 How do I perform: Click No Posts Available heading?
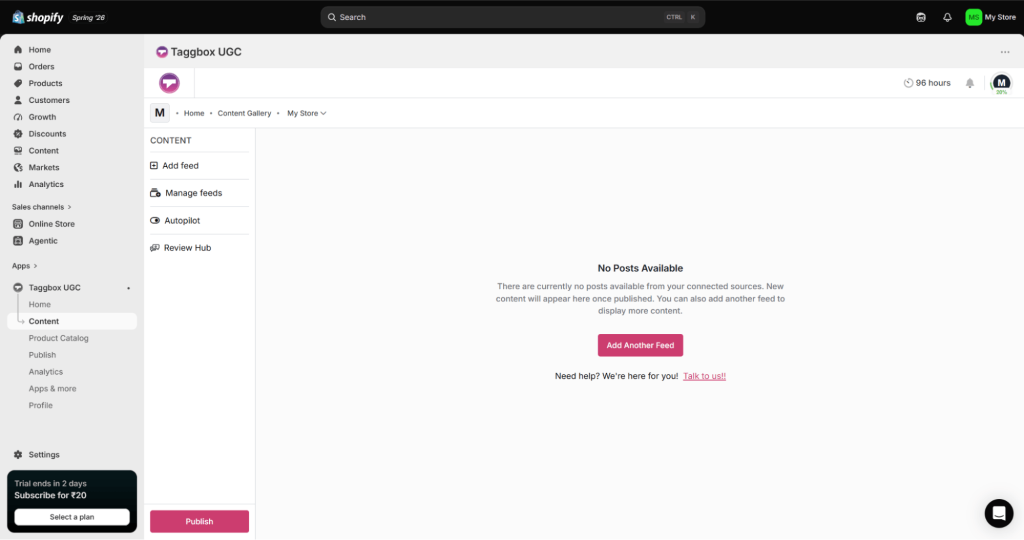click(640, 268)
